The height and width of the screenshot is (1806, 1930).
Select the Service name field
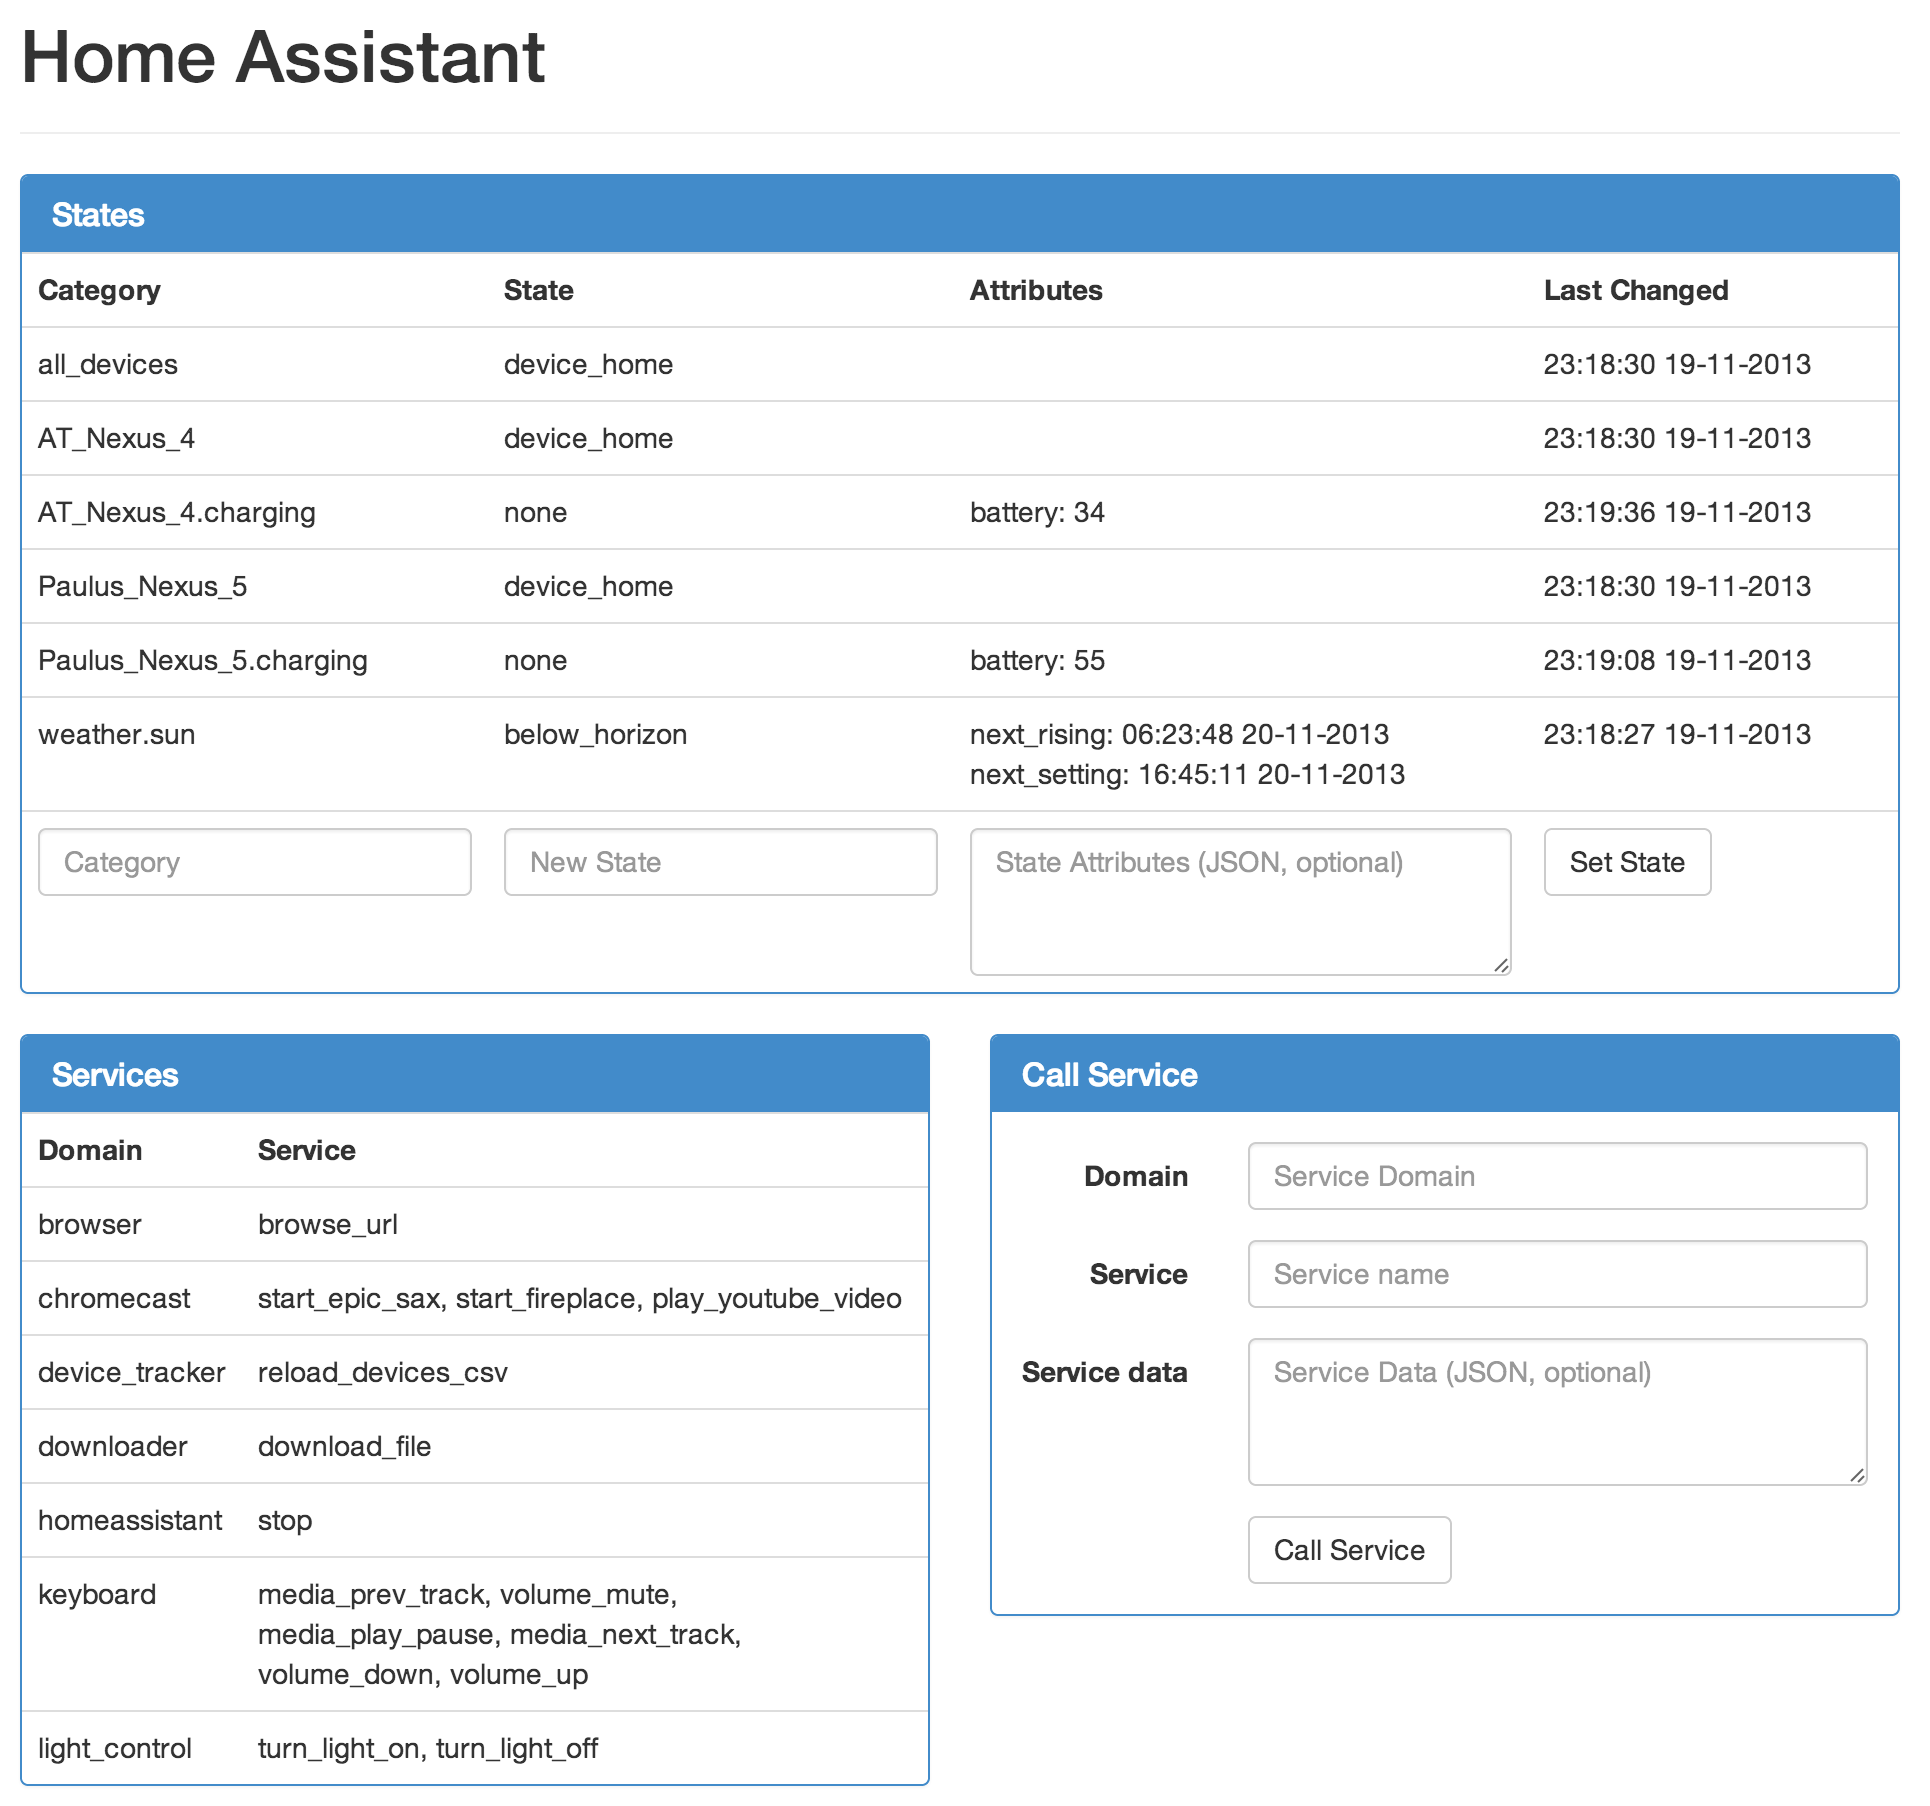tap(1556, 1274)
